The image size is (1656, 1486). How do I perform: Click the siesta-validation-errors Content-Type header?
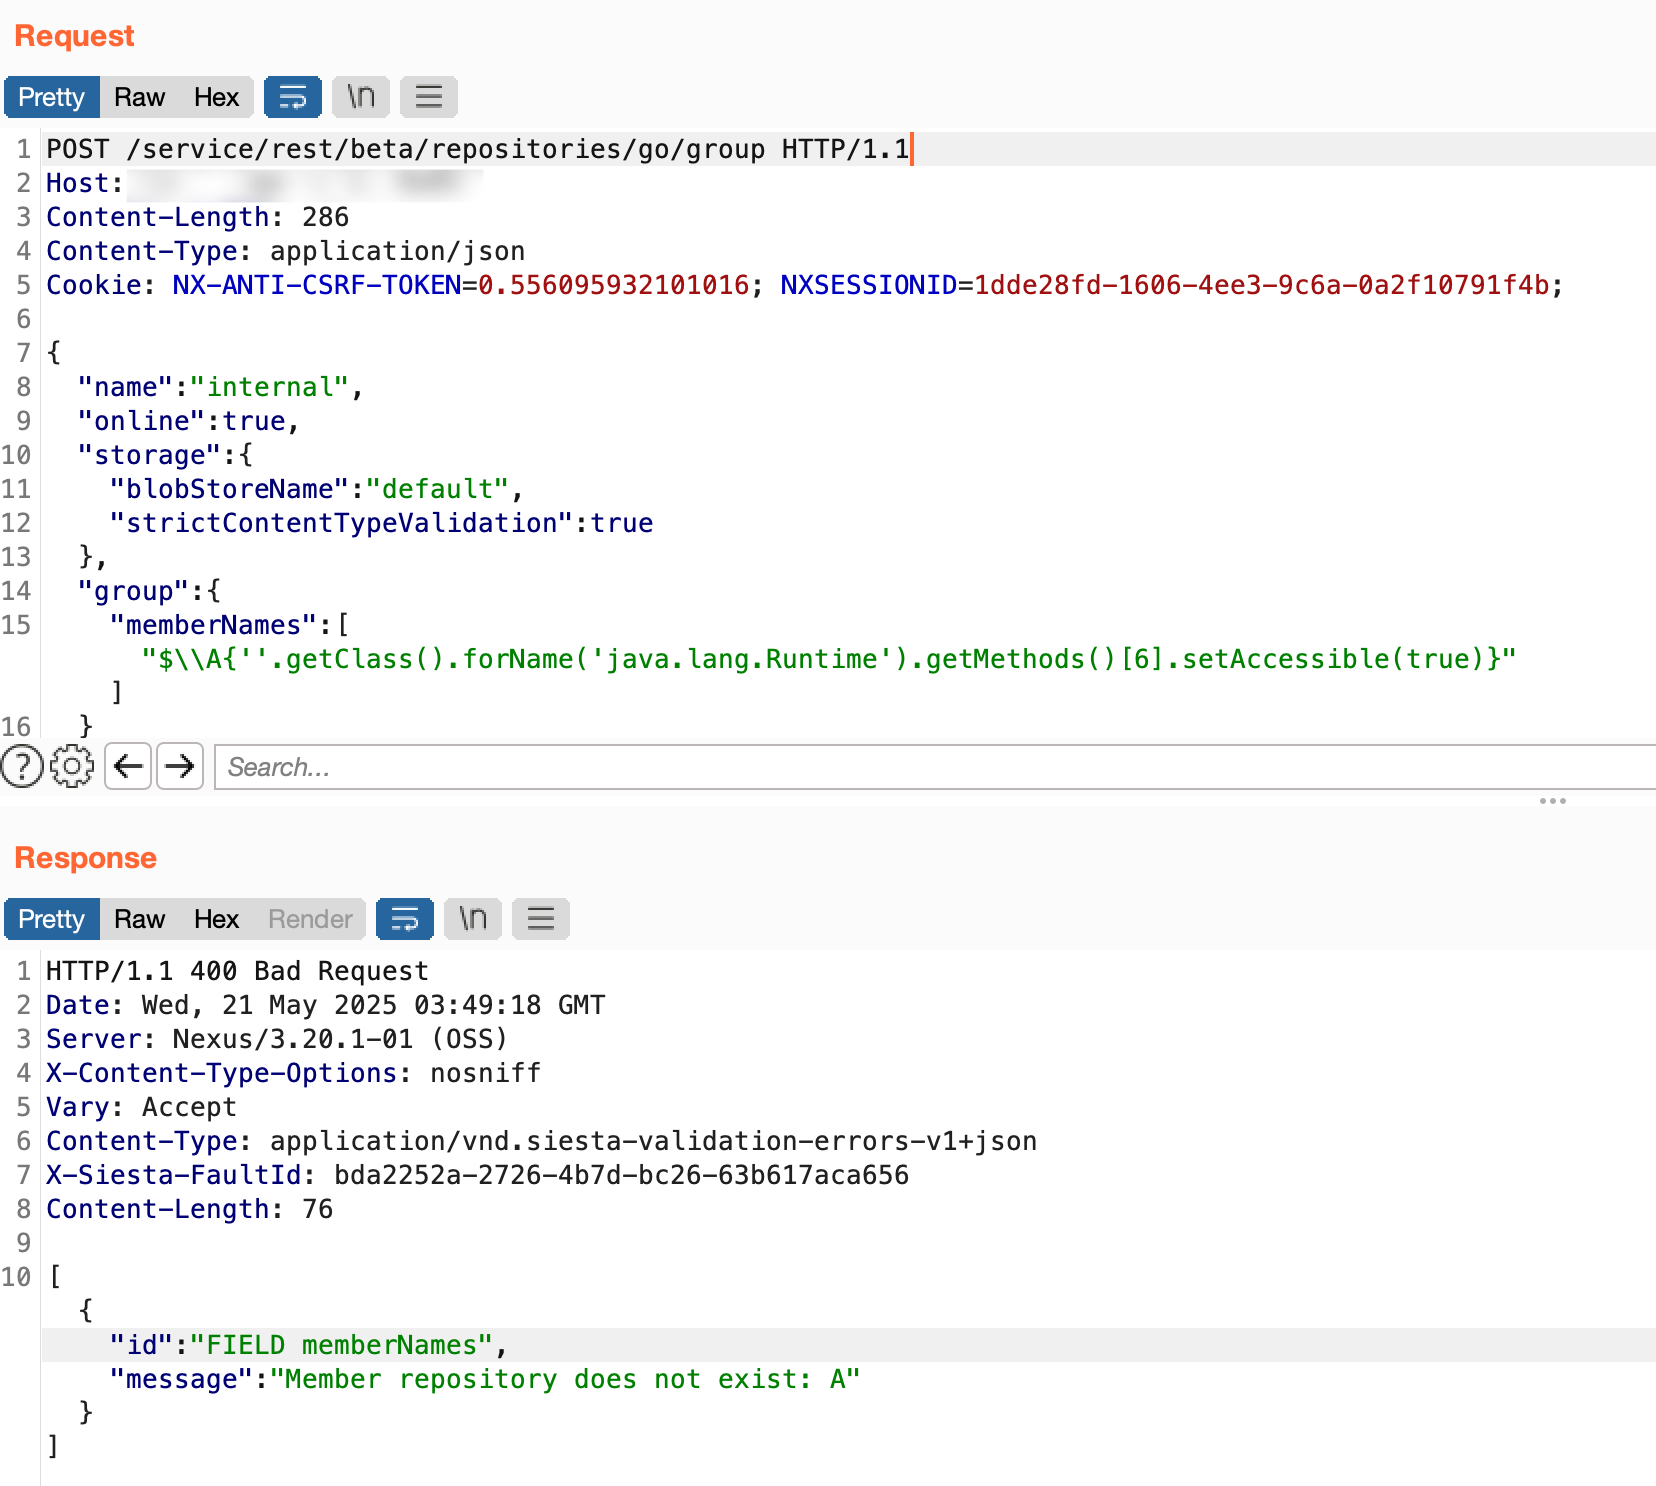[541, 1141]
